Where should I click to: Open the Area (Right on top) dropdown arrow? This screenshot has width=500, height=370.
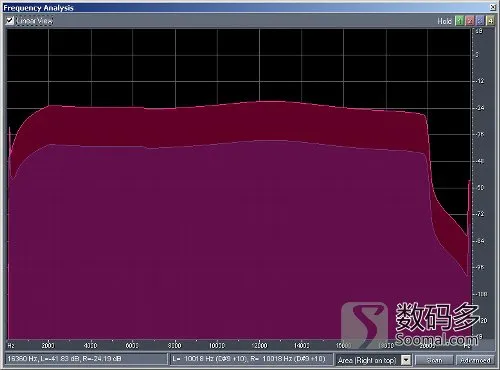(406, 360)
